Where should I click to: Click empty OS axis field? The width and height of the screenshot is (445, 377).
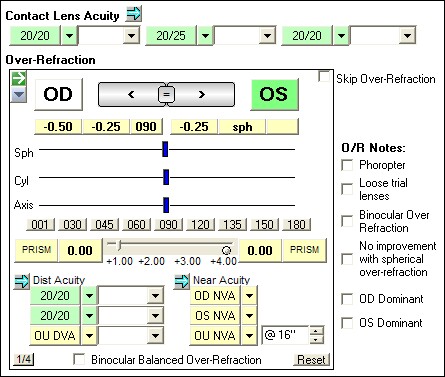pyautogui.click(x=282, y=127)
